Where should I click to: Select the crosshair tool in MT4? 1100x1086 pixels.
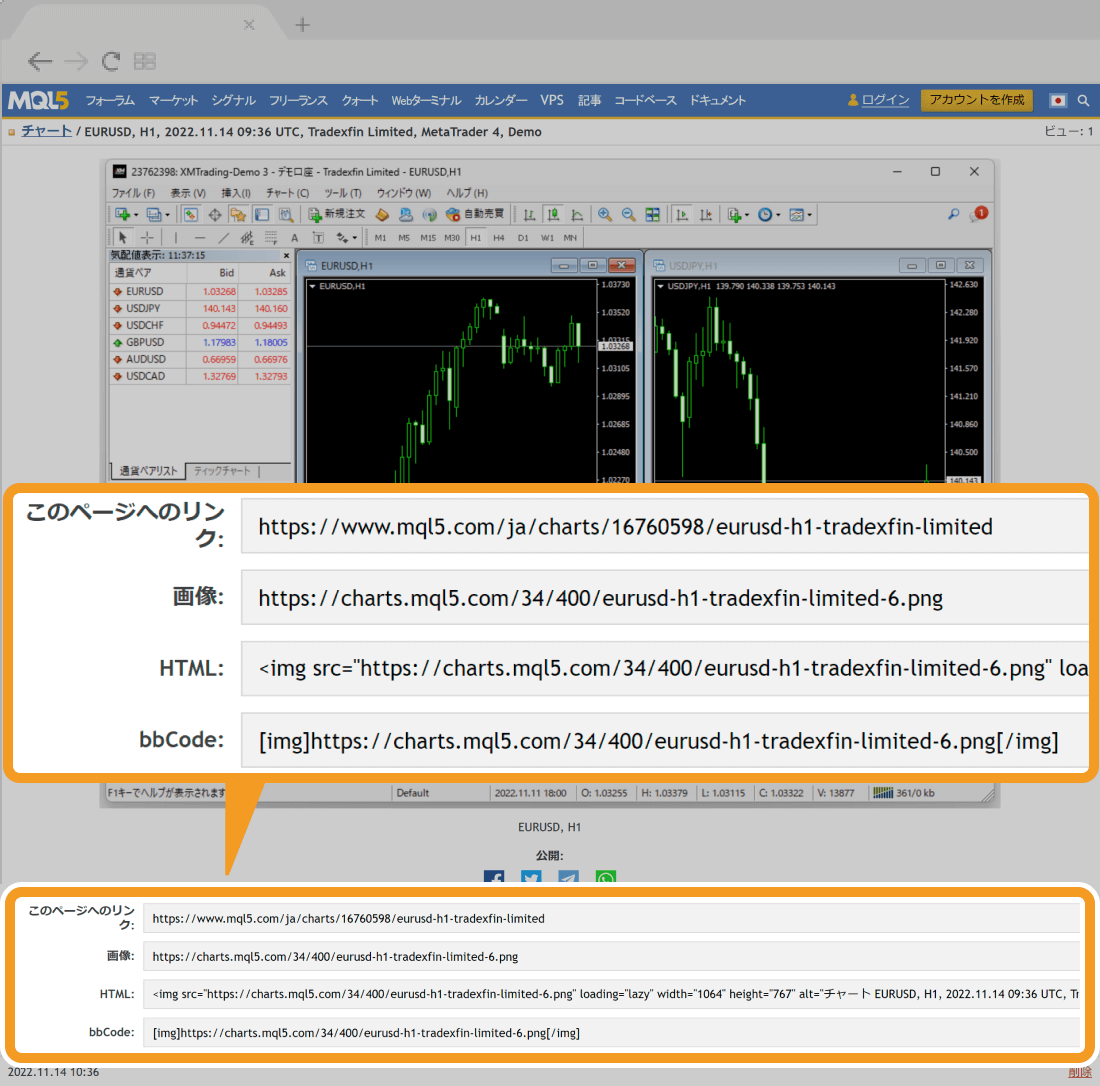[147, 238]
